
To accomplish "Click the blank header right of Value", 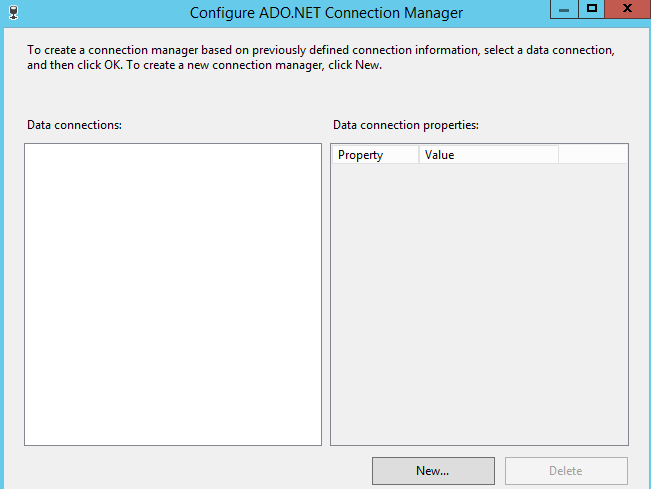I will pos(592,155).
